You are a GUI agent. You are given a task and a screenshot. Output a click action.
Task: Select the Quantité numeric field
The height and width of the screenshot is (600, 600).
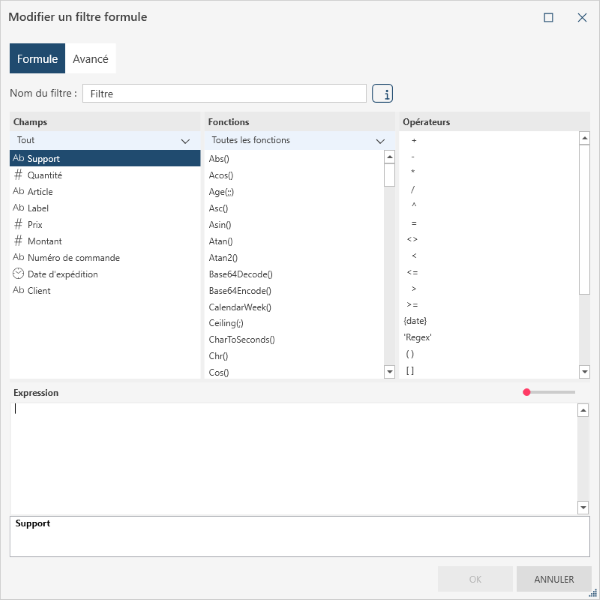pyautogui.click(x=45, y=175)
